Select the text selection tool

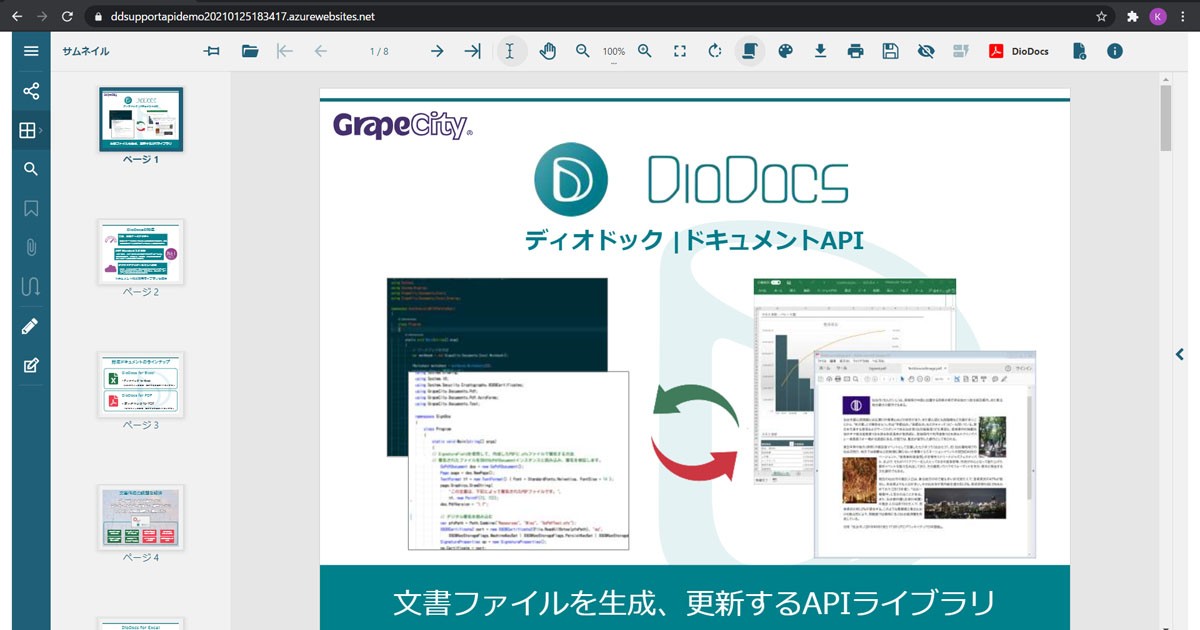[511, 51]
